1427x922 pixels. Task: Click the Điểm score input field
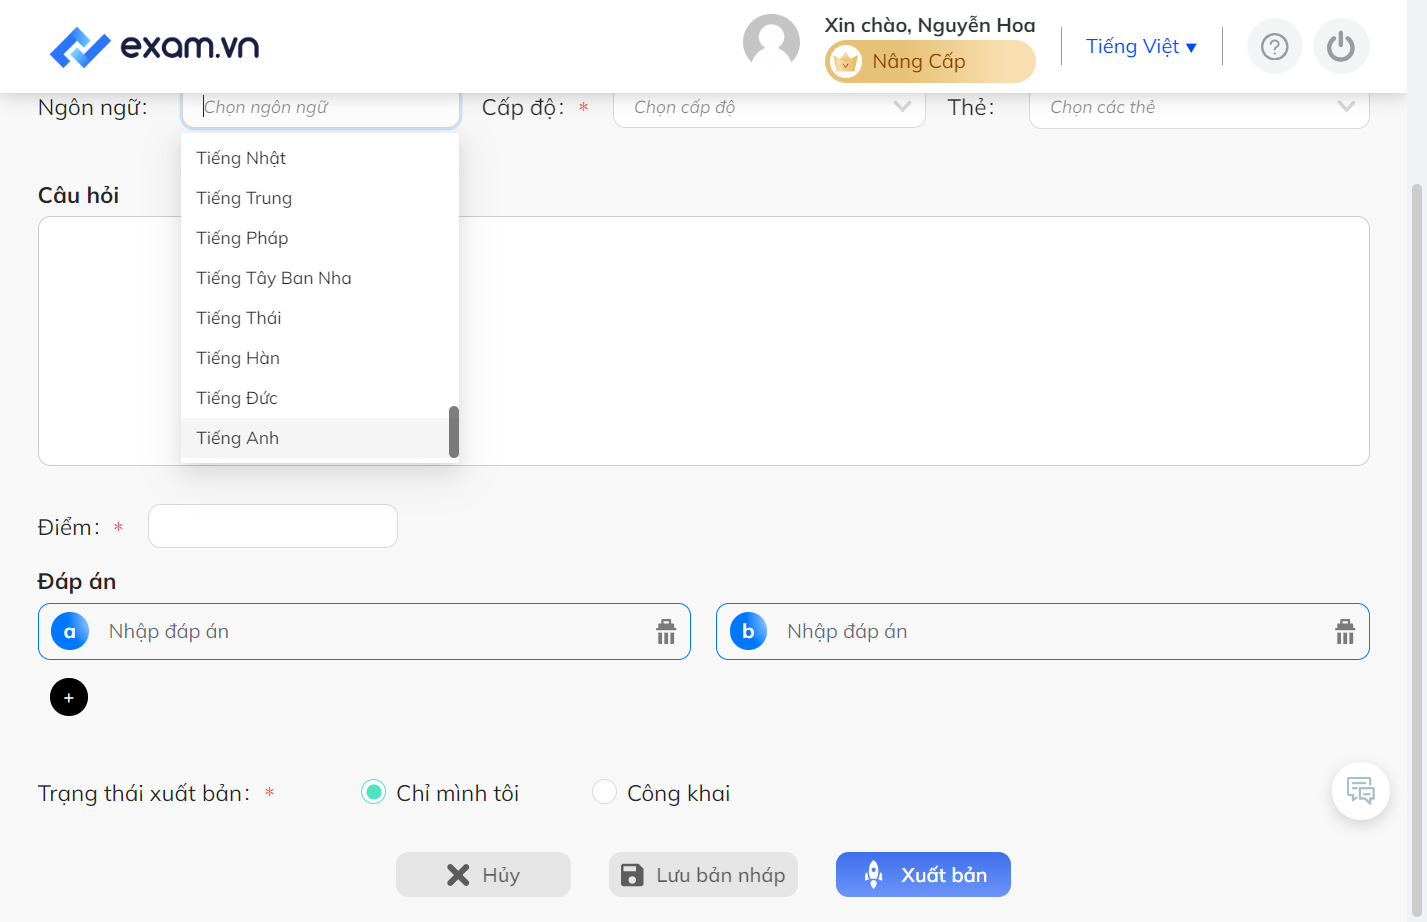273,526
